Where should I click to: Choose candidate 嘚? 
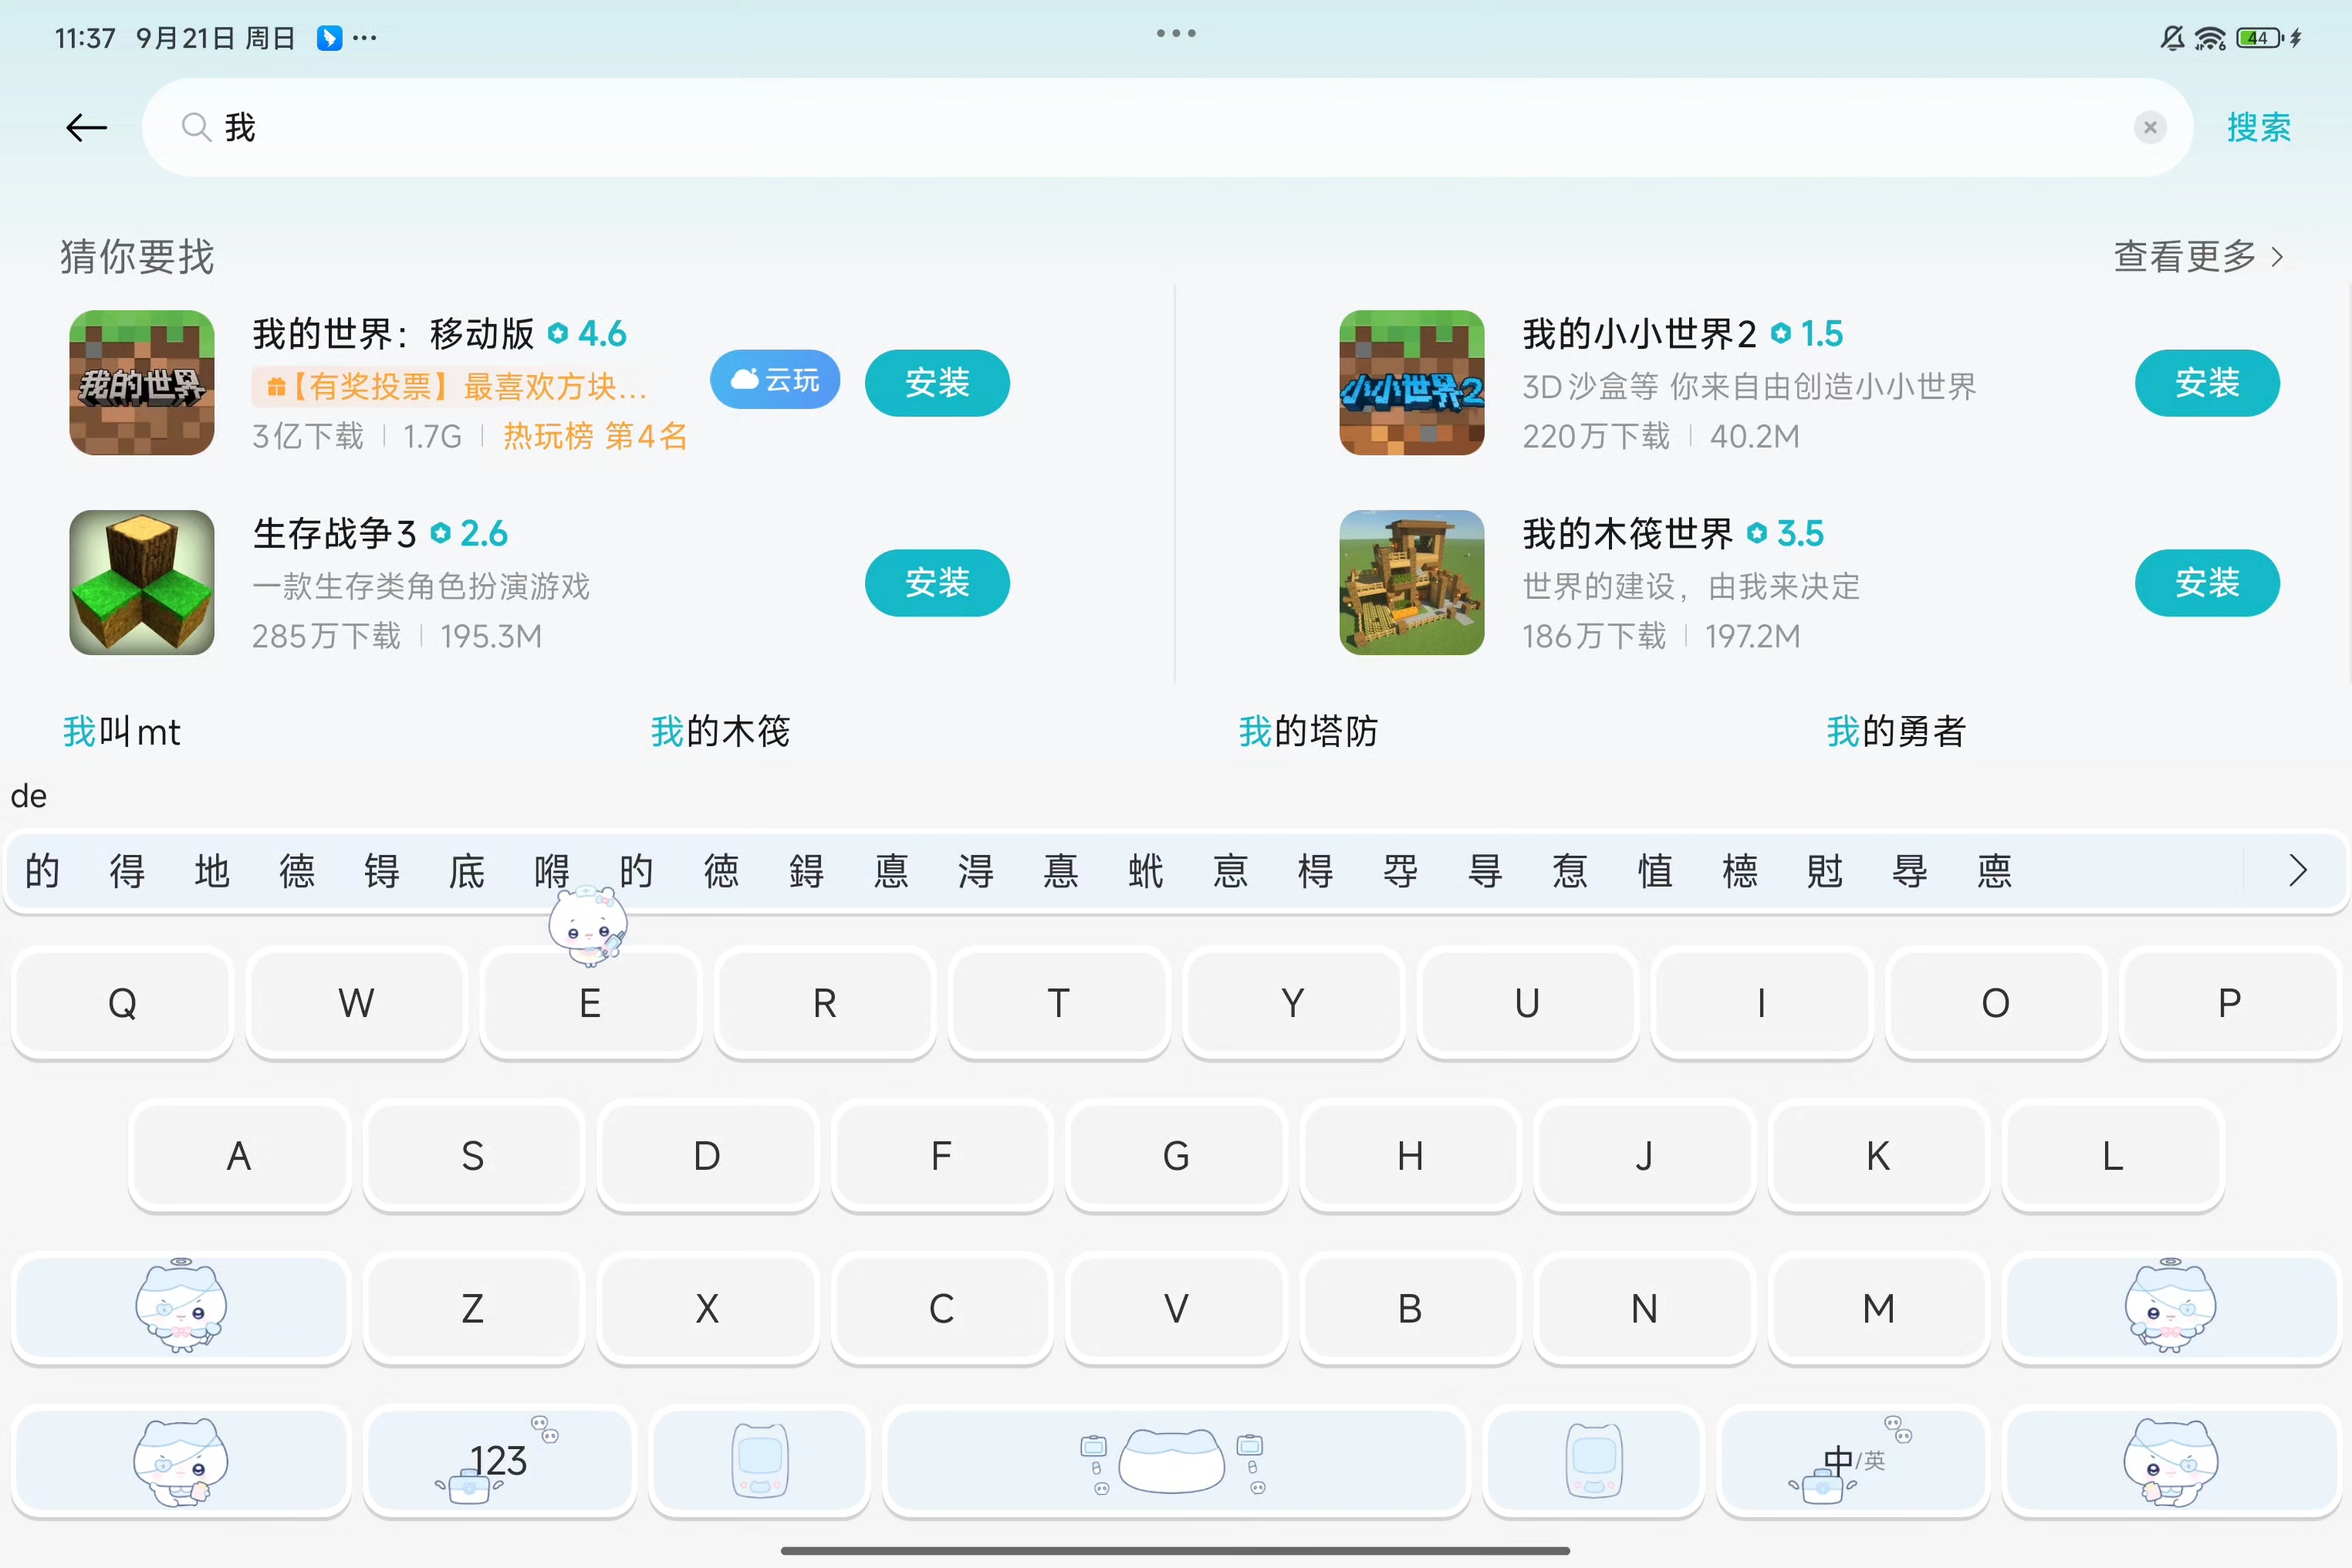[552, 871]
